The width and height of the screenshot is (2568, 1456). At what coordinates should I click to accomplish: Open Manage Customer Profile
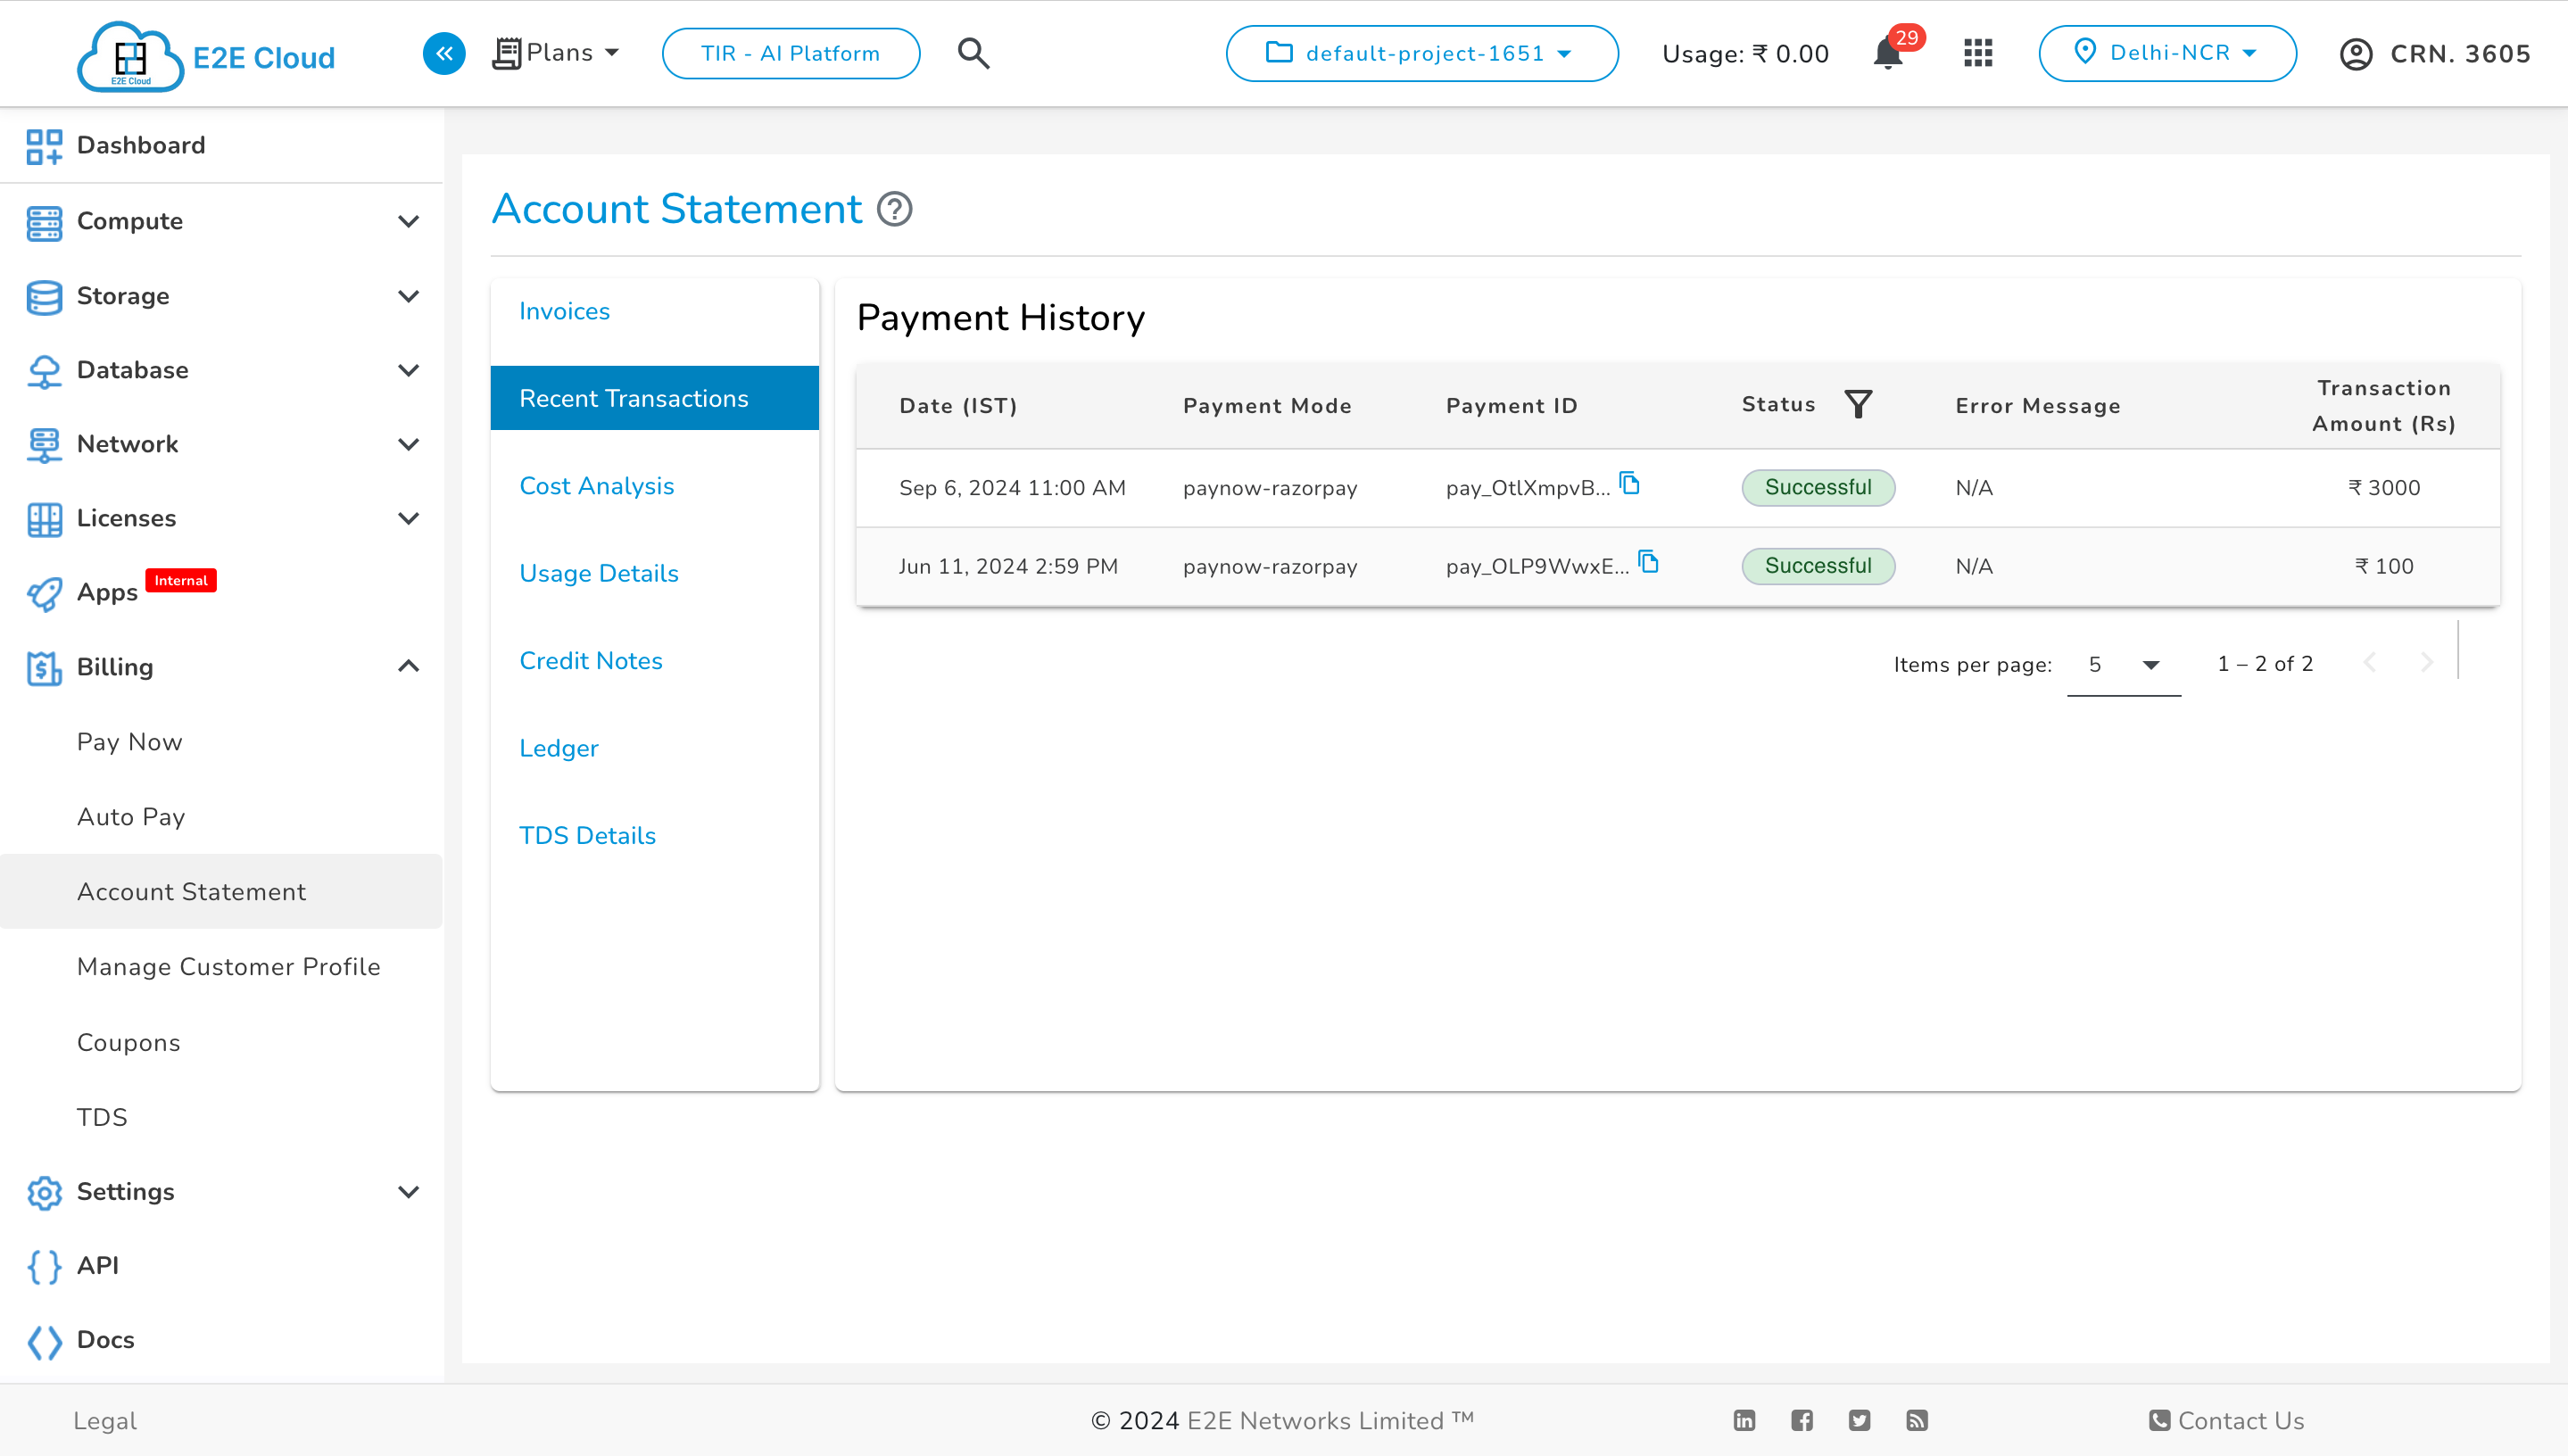tap(228, 967)
